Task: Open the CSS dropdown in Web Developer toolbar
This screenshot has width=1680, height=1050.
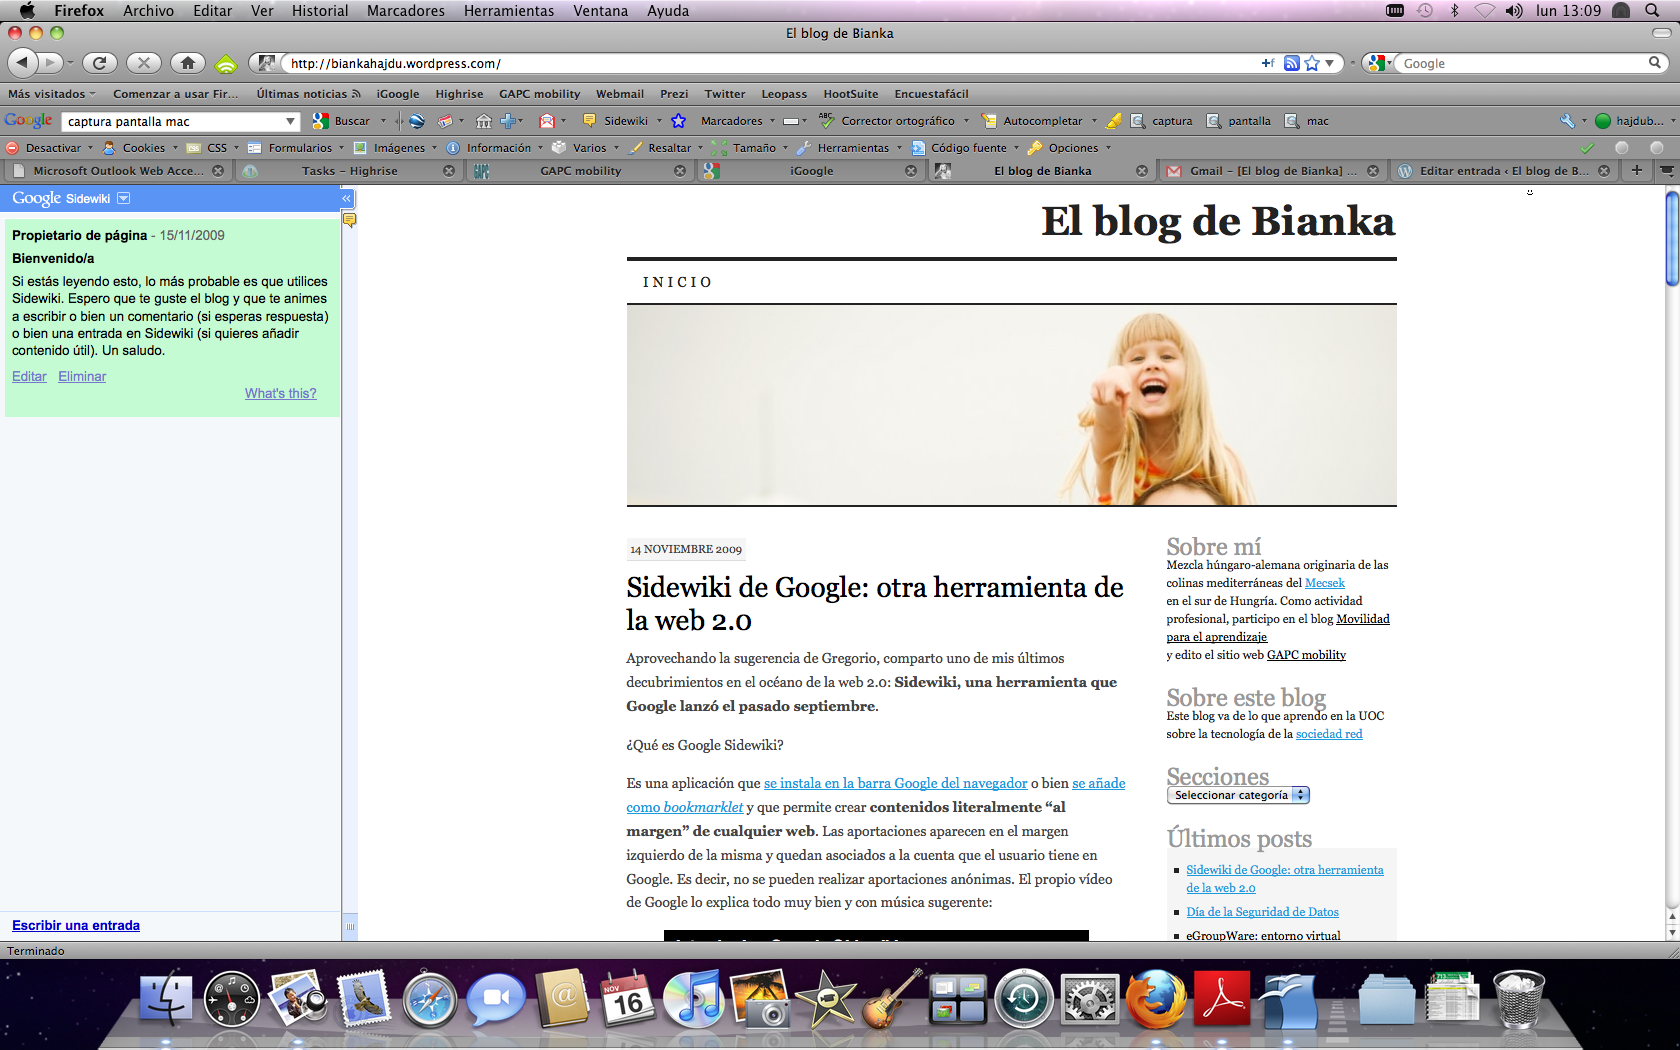Action: [x=213, y=148]
